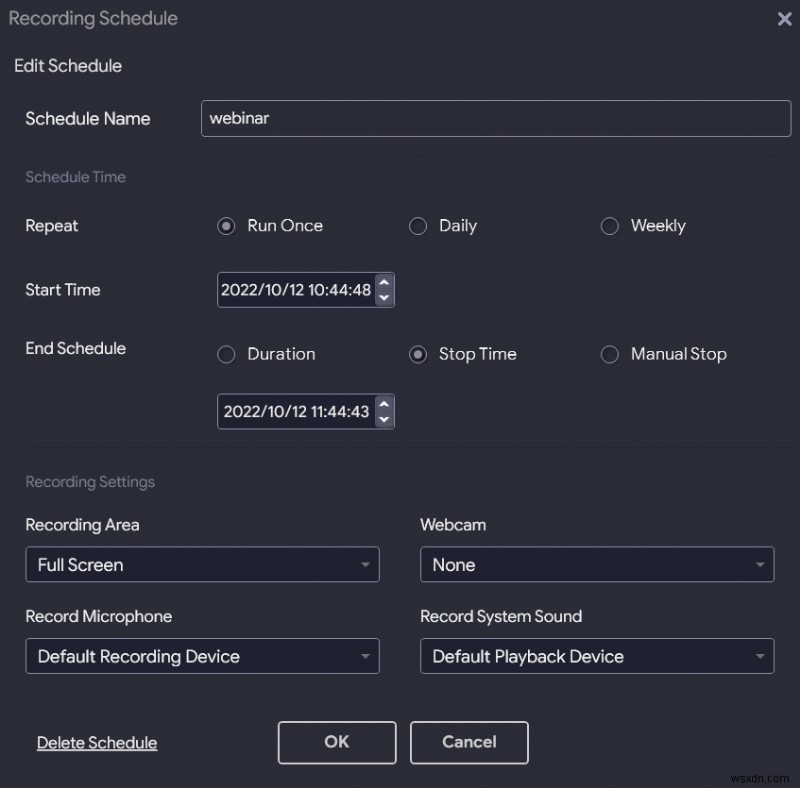Click the Start Time down stepper arrow
Viewport: 800px width, 788px height.
[385, 296]
